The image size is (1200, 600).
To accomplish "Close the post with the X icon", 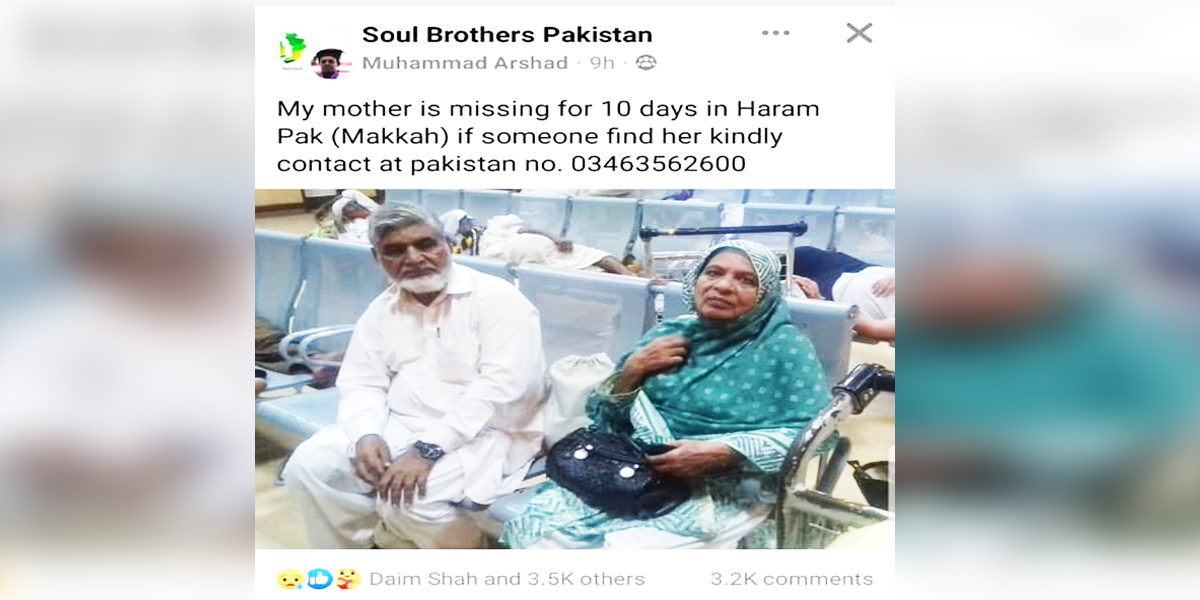I will 859,33.
